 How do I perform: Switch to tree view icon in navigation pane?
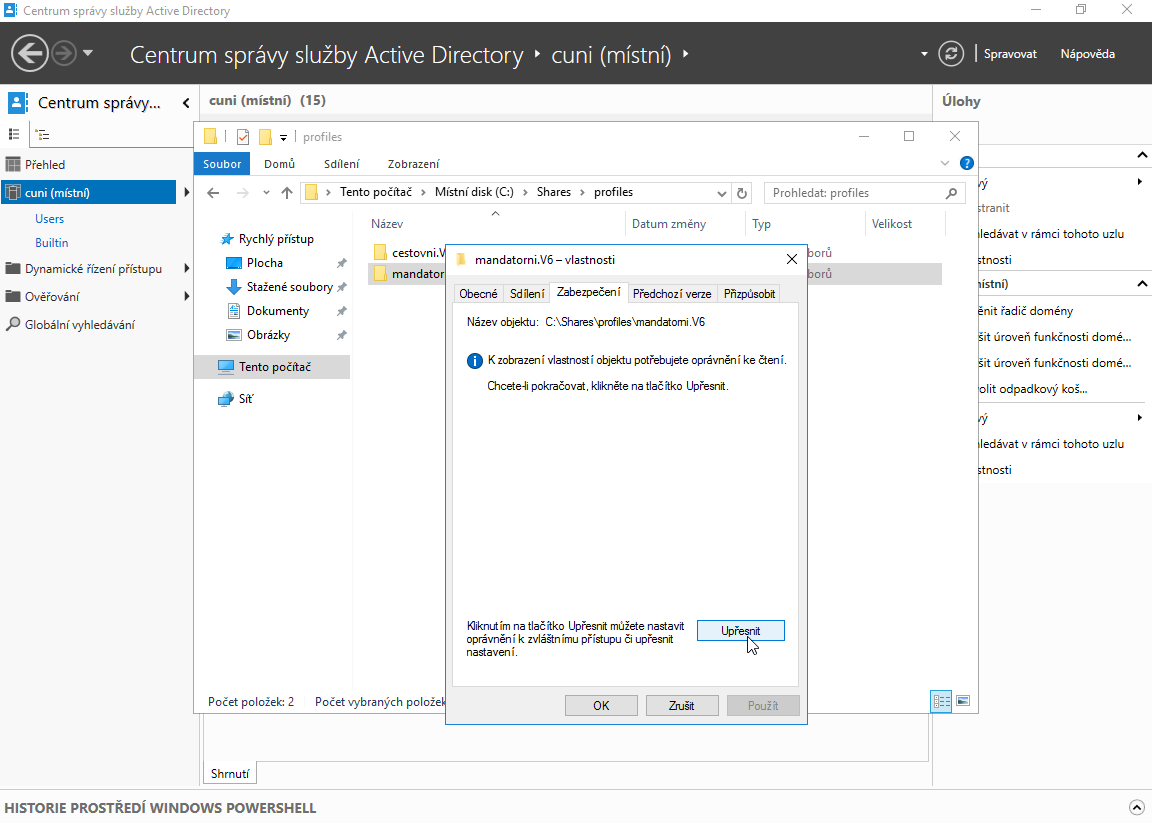click(x=43, y=134)
